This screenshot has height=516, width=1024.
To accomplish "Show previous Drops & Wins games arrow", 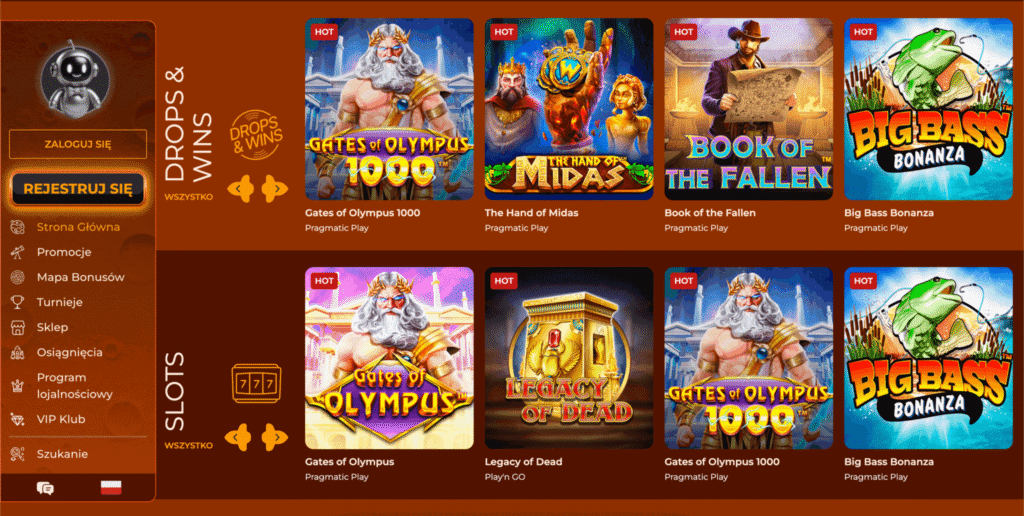I will 240,189.
